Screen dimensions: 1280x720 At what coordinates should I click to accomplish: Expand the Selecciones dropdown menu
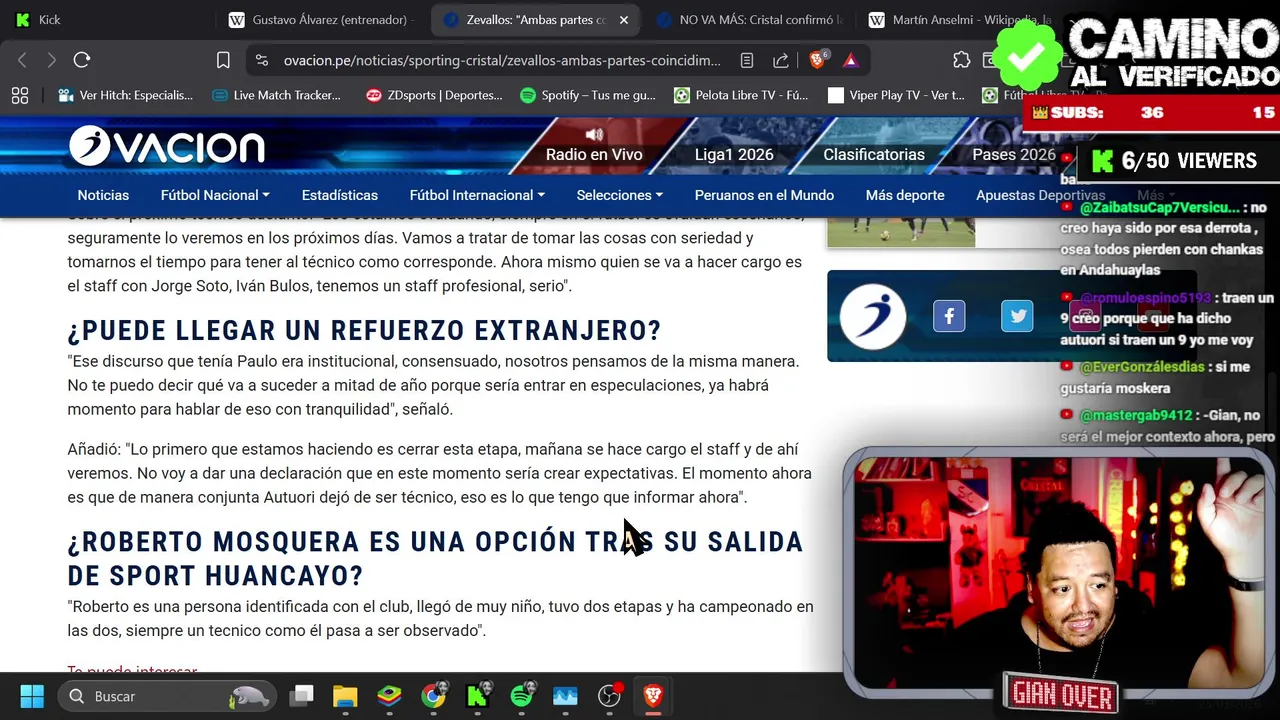pos(620,195)
